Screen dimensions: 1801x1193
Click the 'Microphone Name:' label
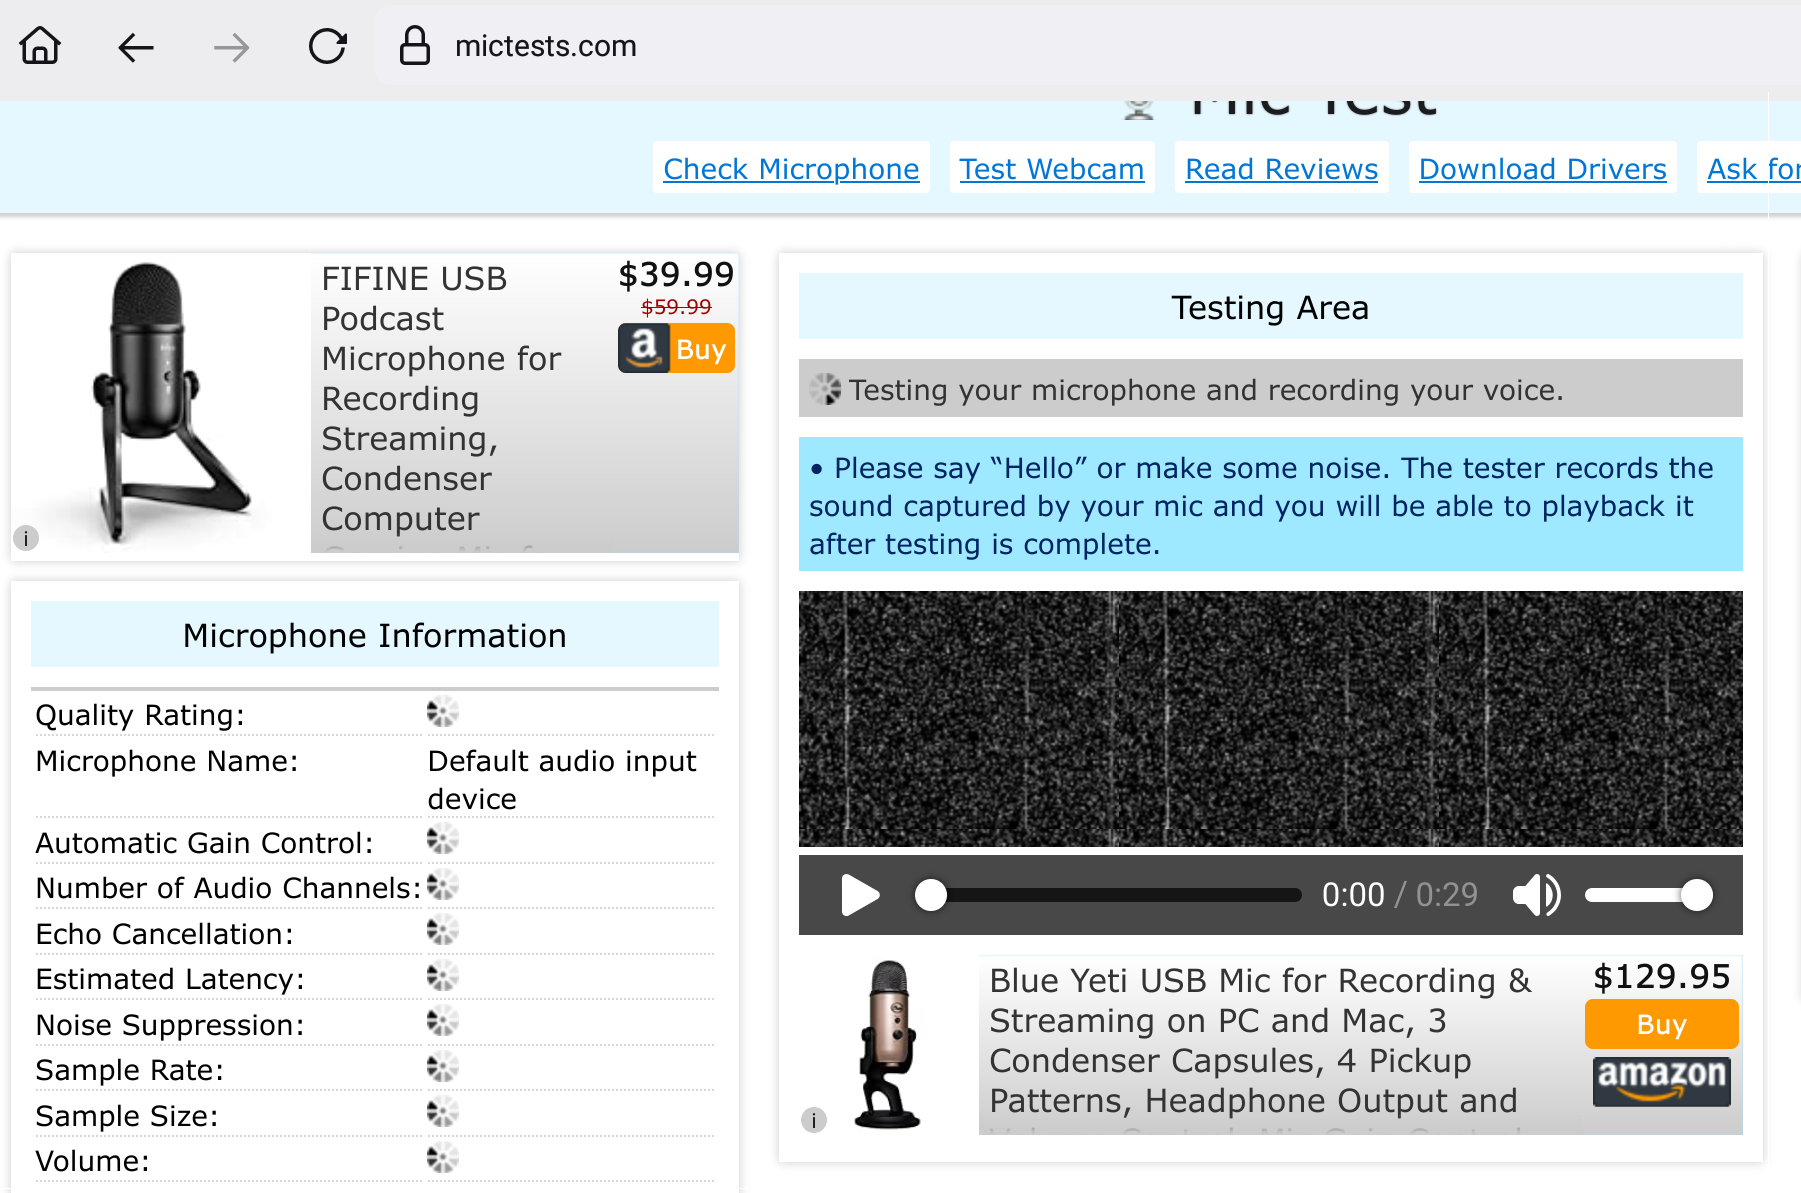(167, 761)
